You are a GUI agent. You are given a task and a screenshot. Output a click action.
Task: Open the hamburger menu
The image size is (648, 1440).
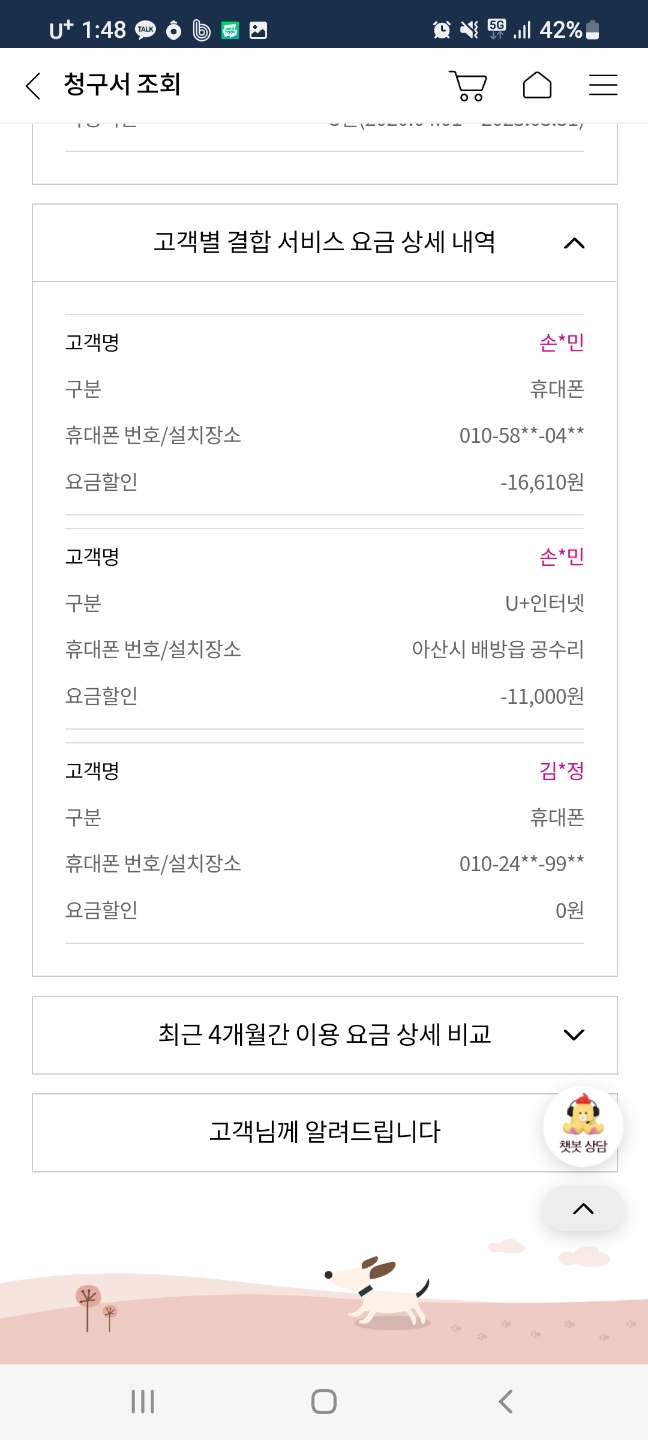603,86
